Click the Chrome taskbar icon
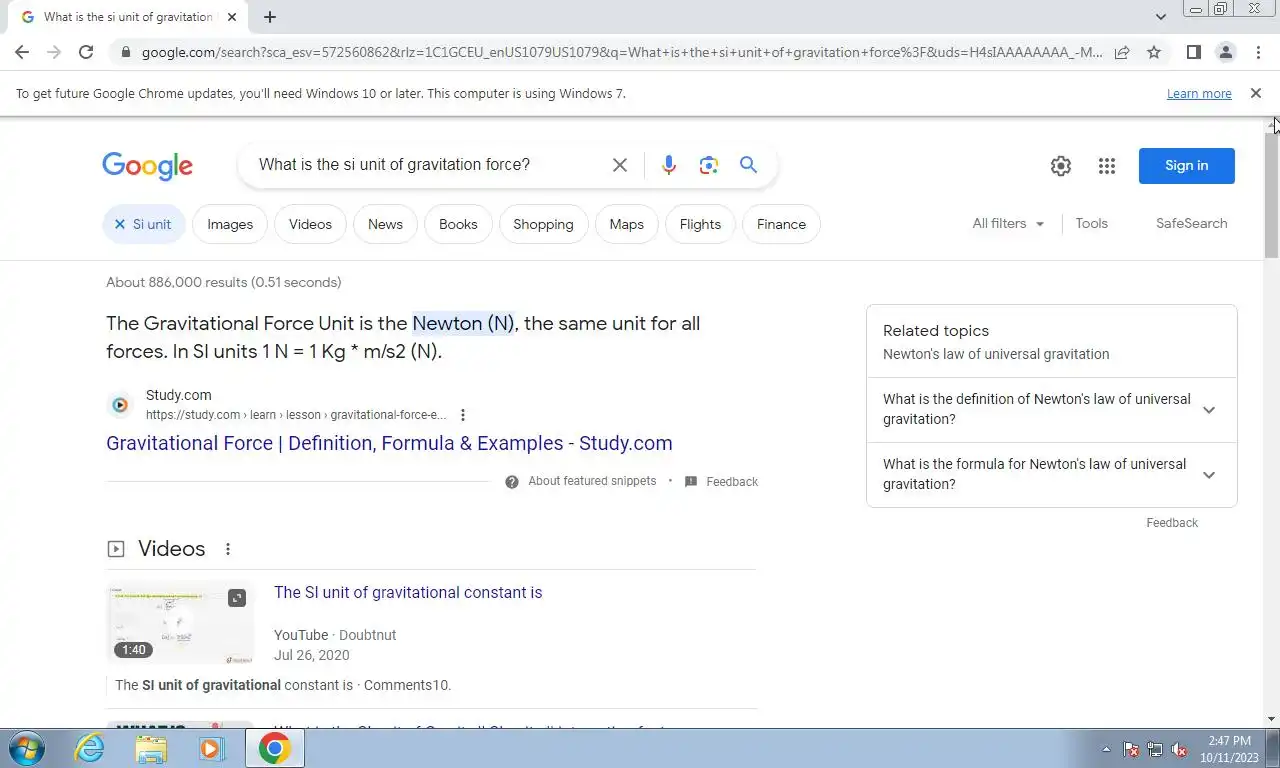The image size is (1280, 768). (x=275, y=748)
